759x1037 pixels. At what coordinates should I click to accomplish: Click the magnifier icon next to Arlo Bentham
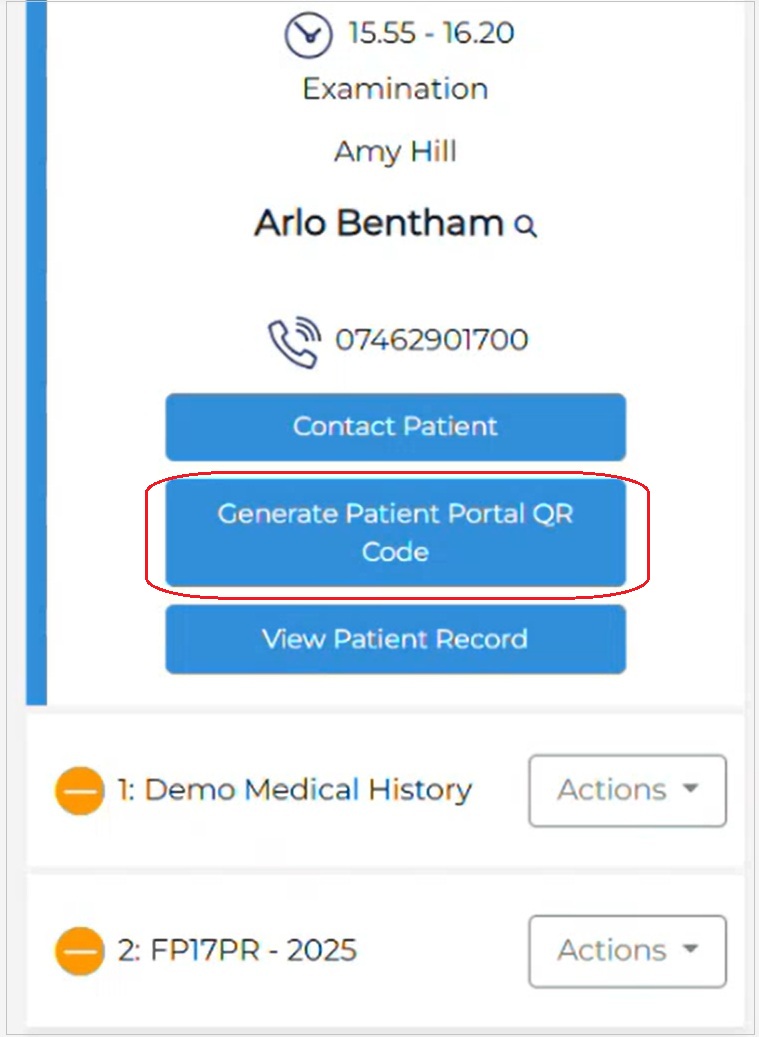[526, 226]
